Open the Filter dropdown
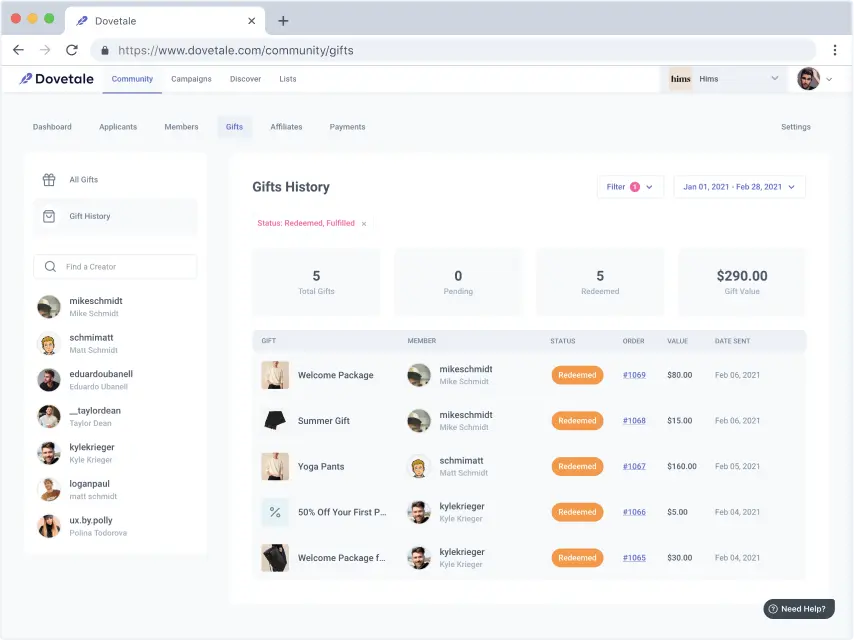The width and height of the screenshot is (854, 640). point(630,187)
